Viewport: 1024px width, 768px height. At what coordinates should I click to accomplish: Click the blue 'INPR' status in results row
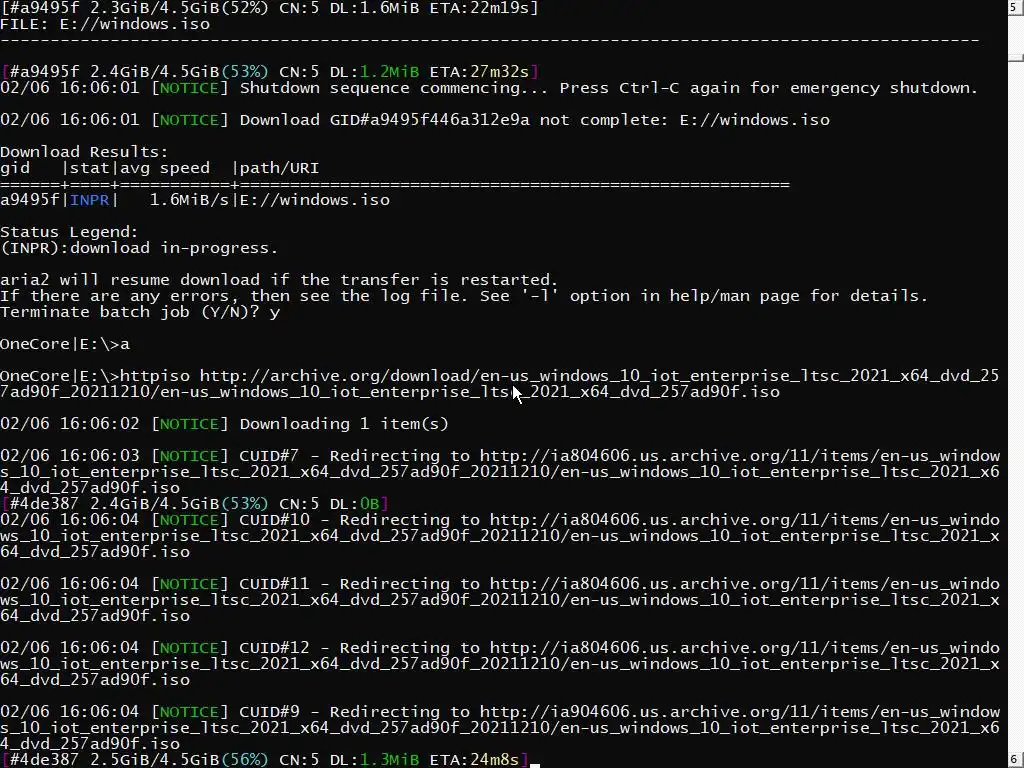89,200
